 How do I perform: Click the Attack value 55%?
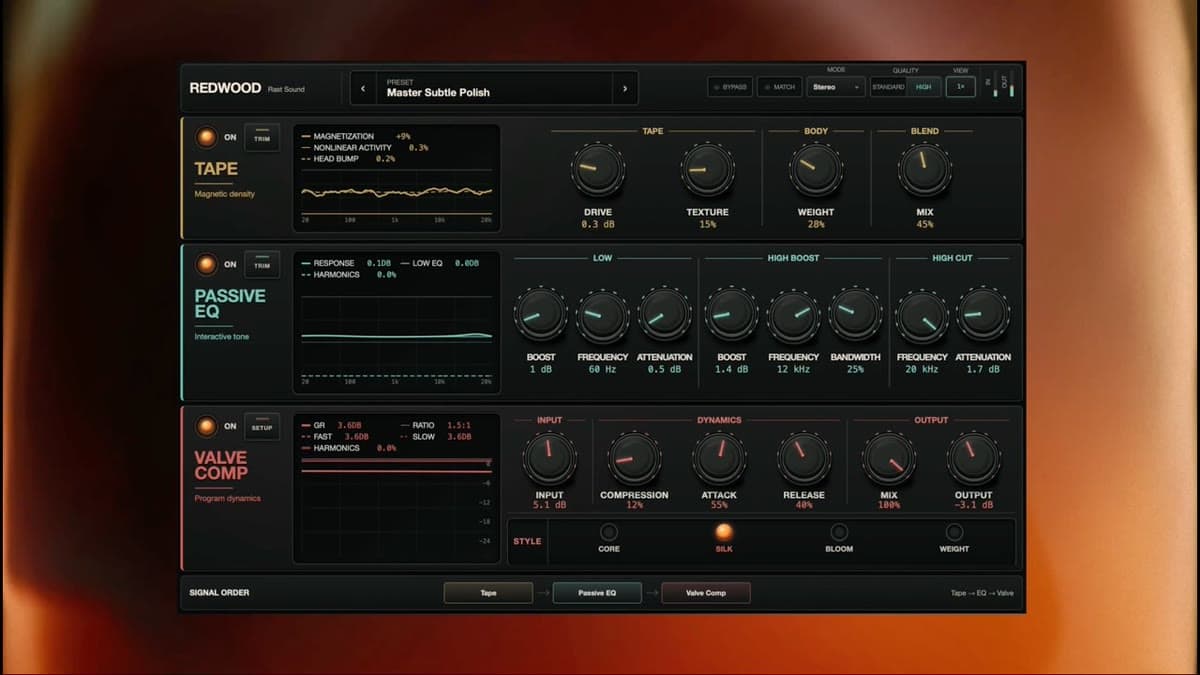click(x=719, y=505)
